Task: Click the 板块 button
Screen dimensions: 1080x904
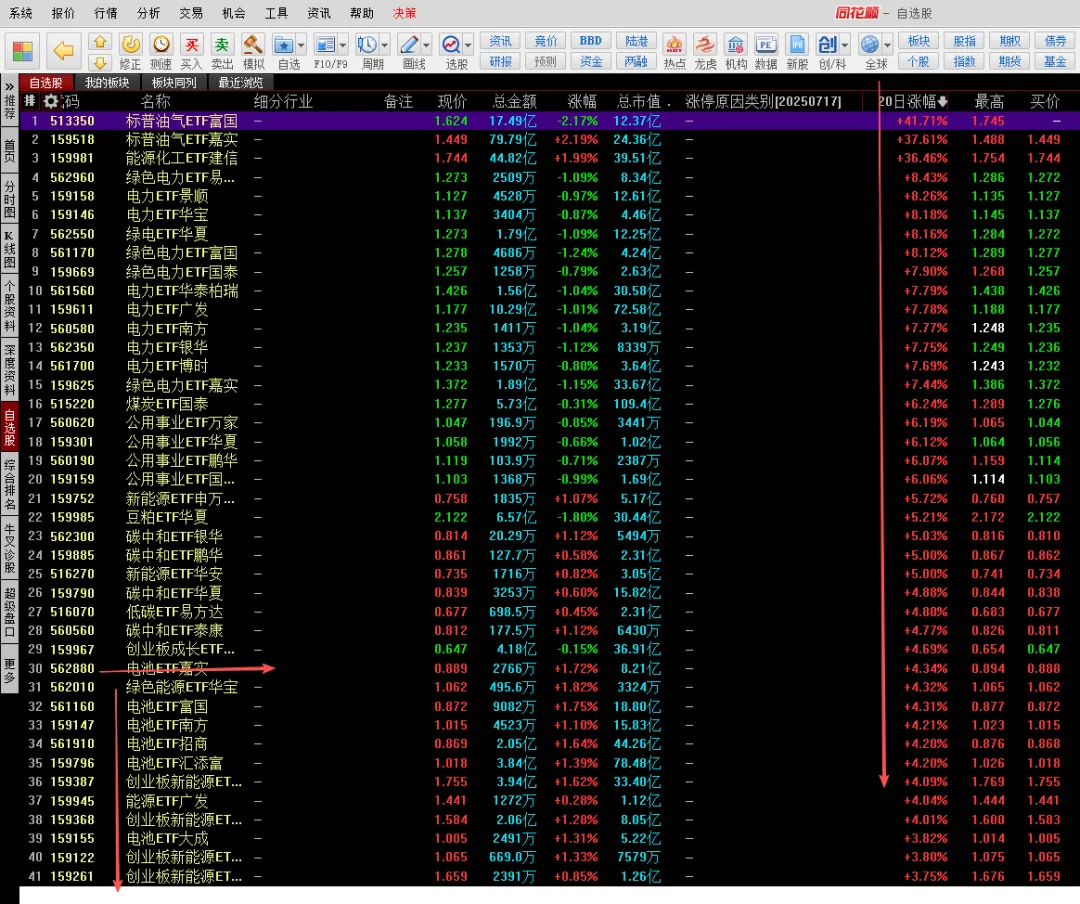Action: click(x=918, y=41)
